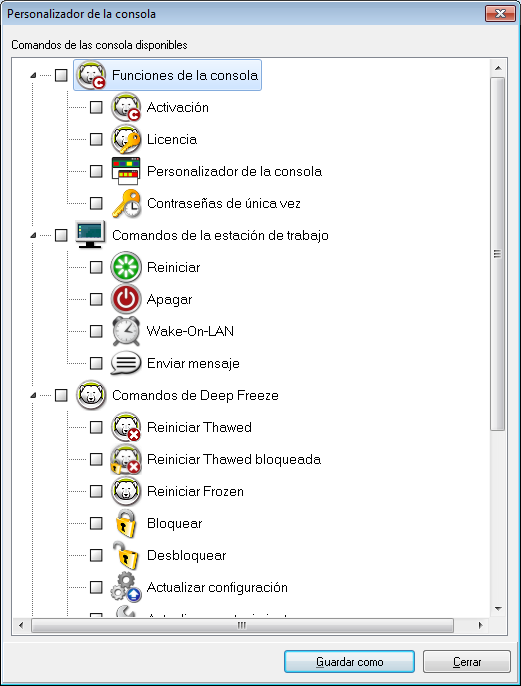The height and width of the screenshot is (686, 521).
Task: Collapse Comandos de la estación de trabajo
Action: click(x=33, y=235)
